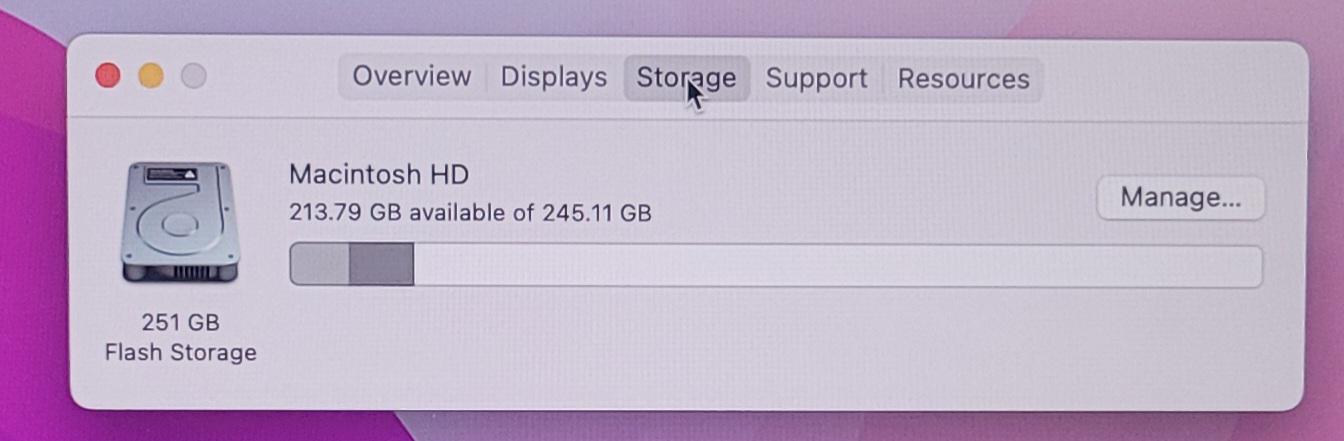Screen dimensions: 1344x441
Task: Select the Macintosh HD volume name
Action: 379,174
